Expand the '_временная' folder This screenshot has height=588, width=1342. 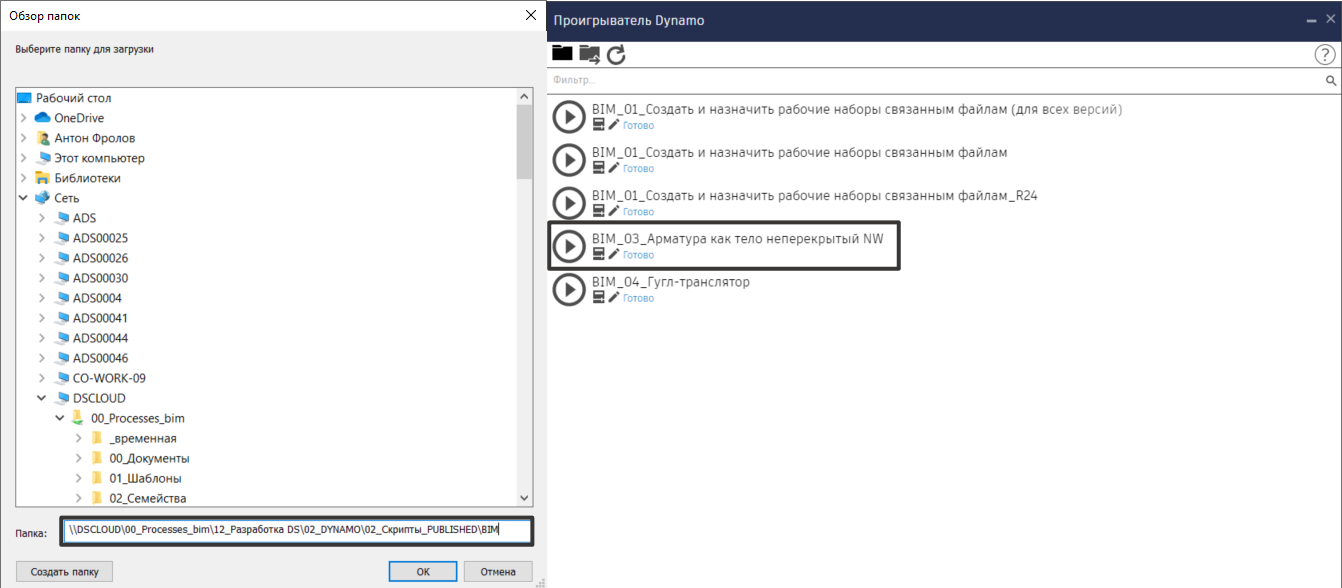(79, 438)
